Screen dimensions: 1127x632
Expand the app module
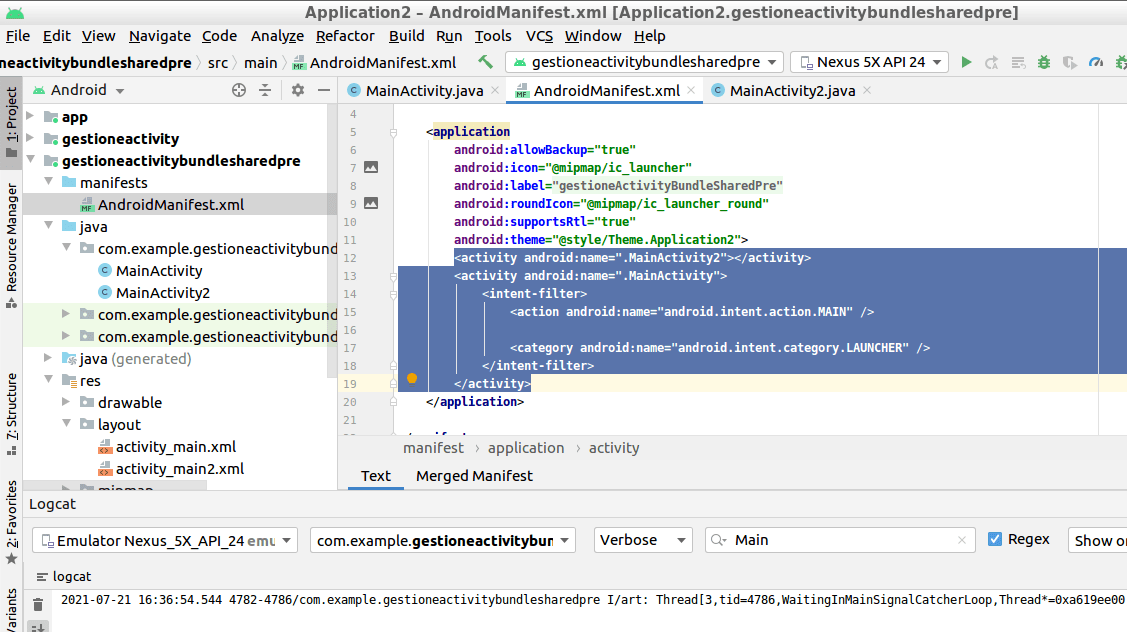coord(30,116)
